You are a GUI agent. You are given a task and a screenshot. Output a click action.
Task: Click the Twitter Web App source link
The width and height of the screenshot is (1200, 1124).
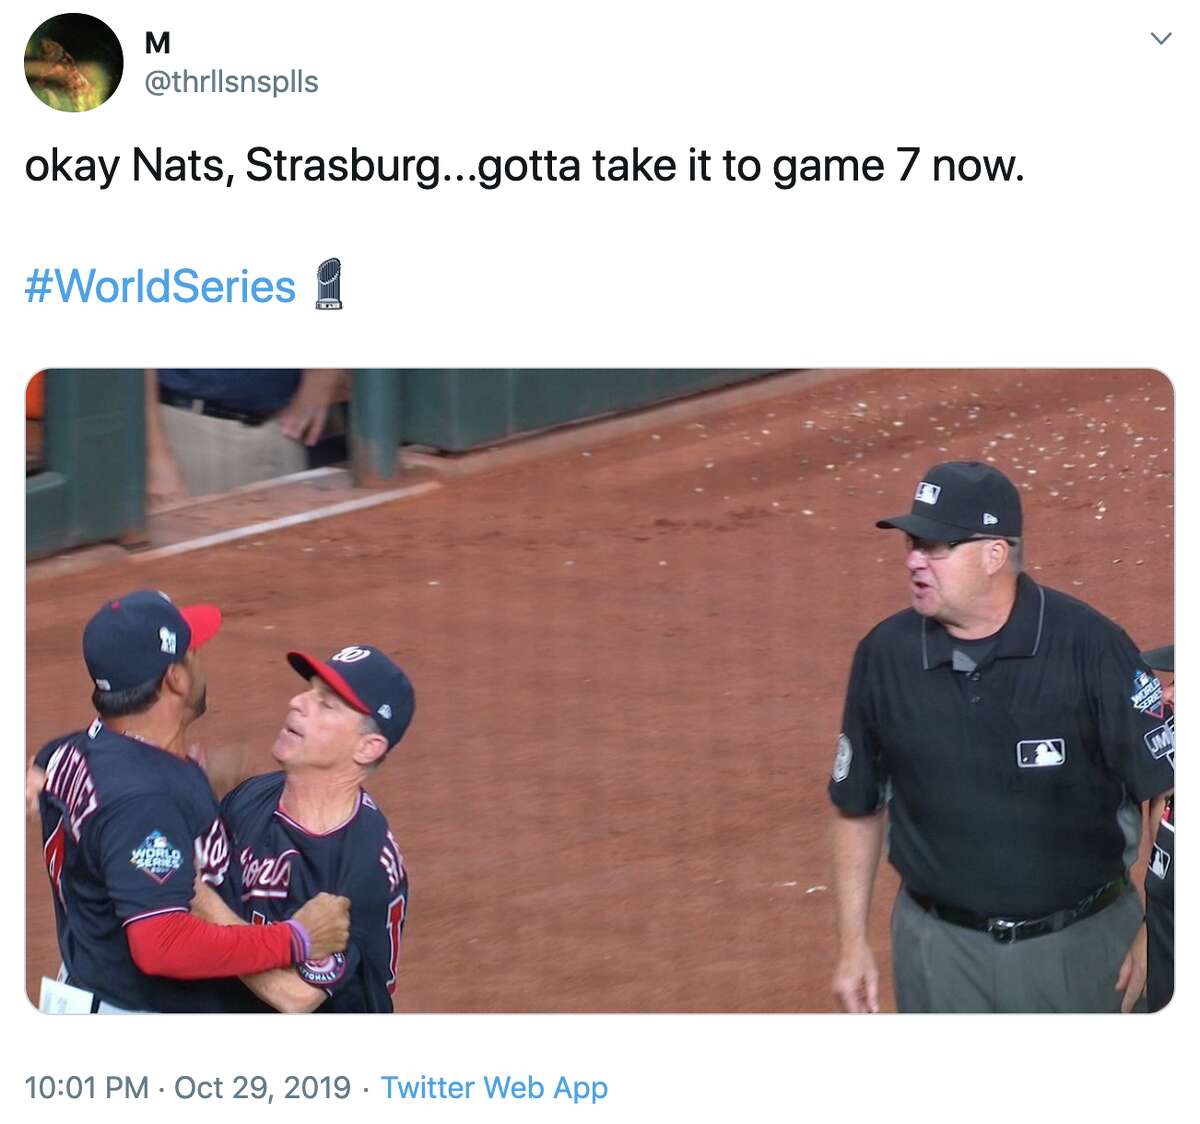[494, 1086]
